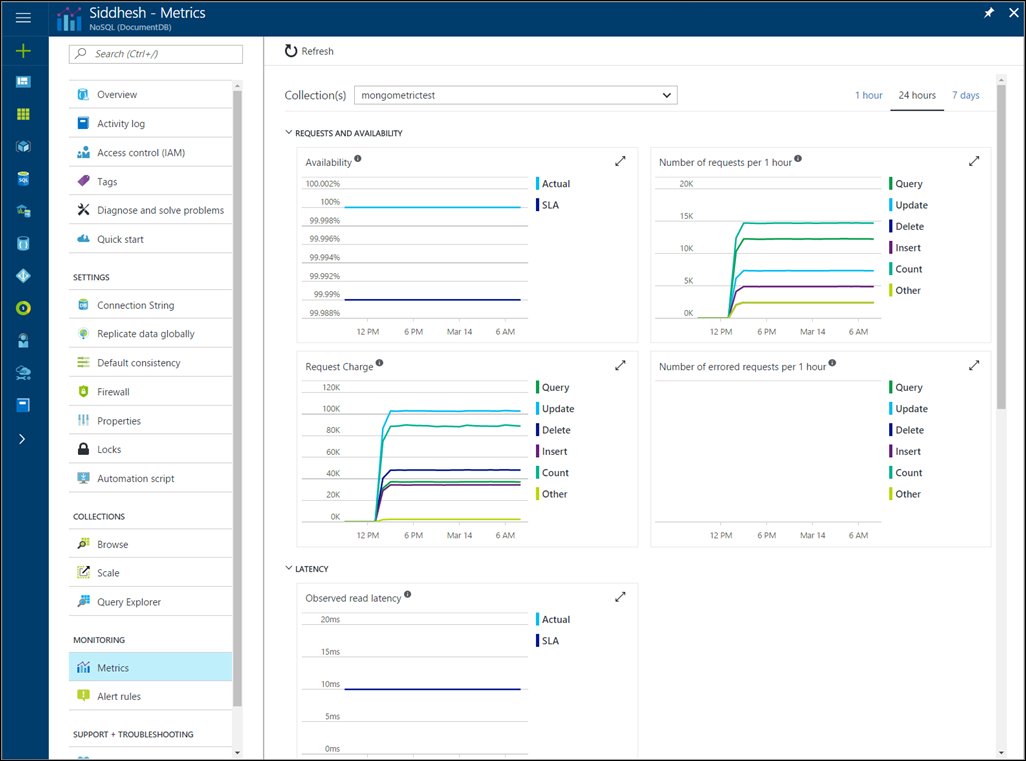
Task: Click into the Search (Ctrl+/) field
Action: (x=156, y=54)
